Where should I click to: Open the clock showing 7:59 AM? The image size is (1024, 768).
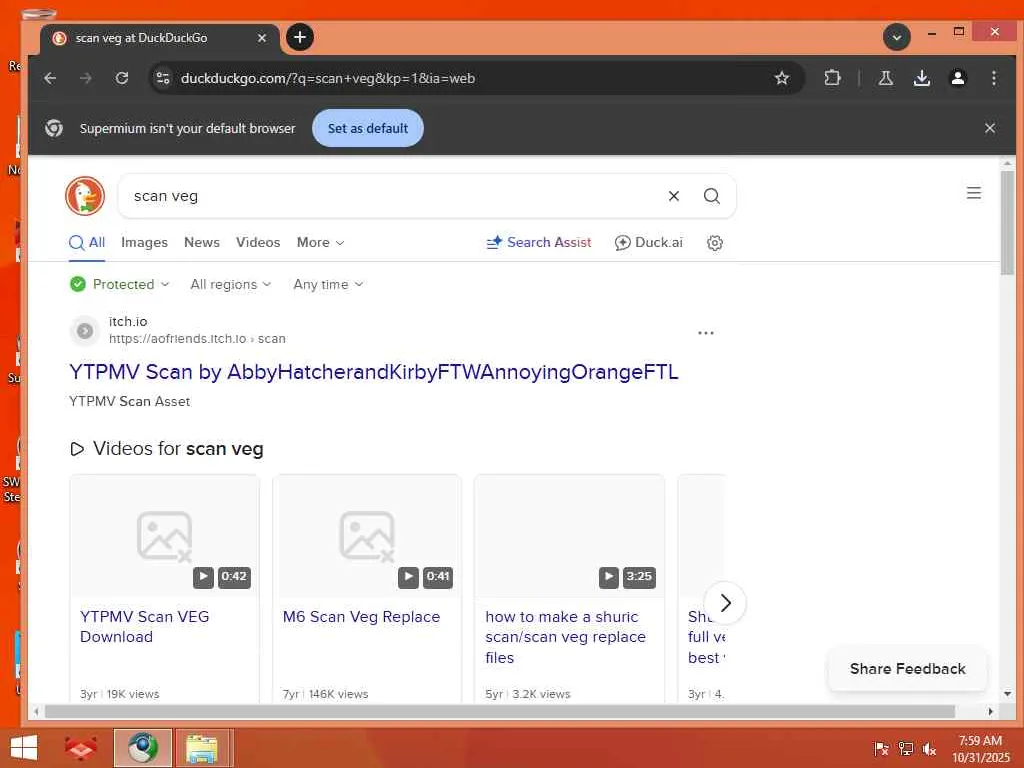pos(980,749)
